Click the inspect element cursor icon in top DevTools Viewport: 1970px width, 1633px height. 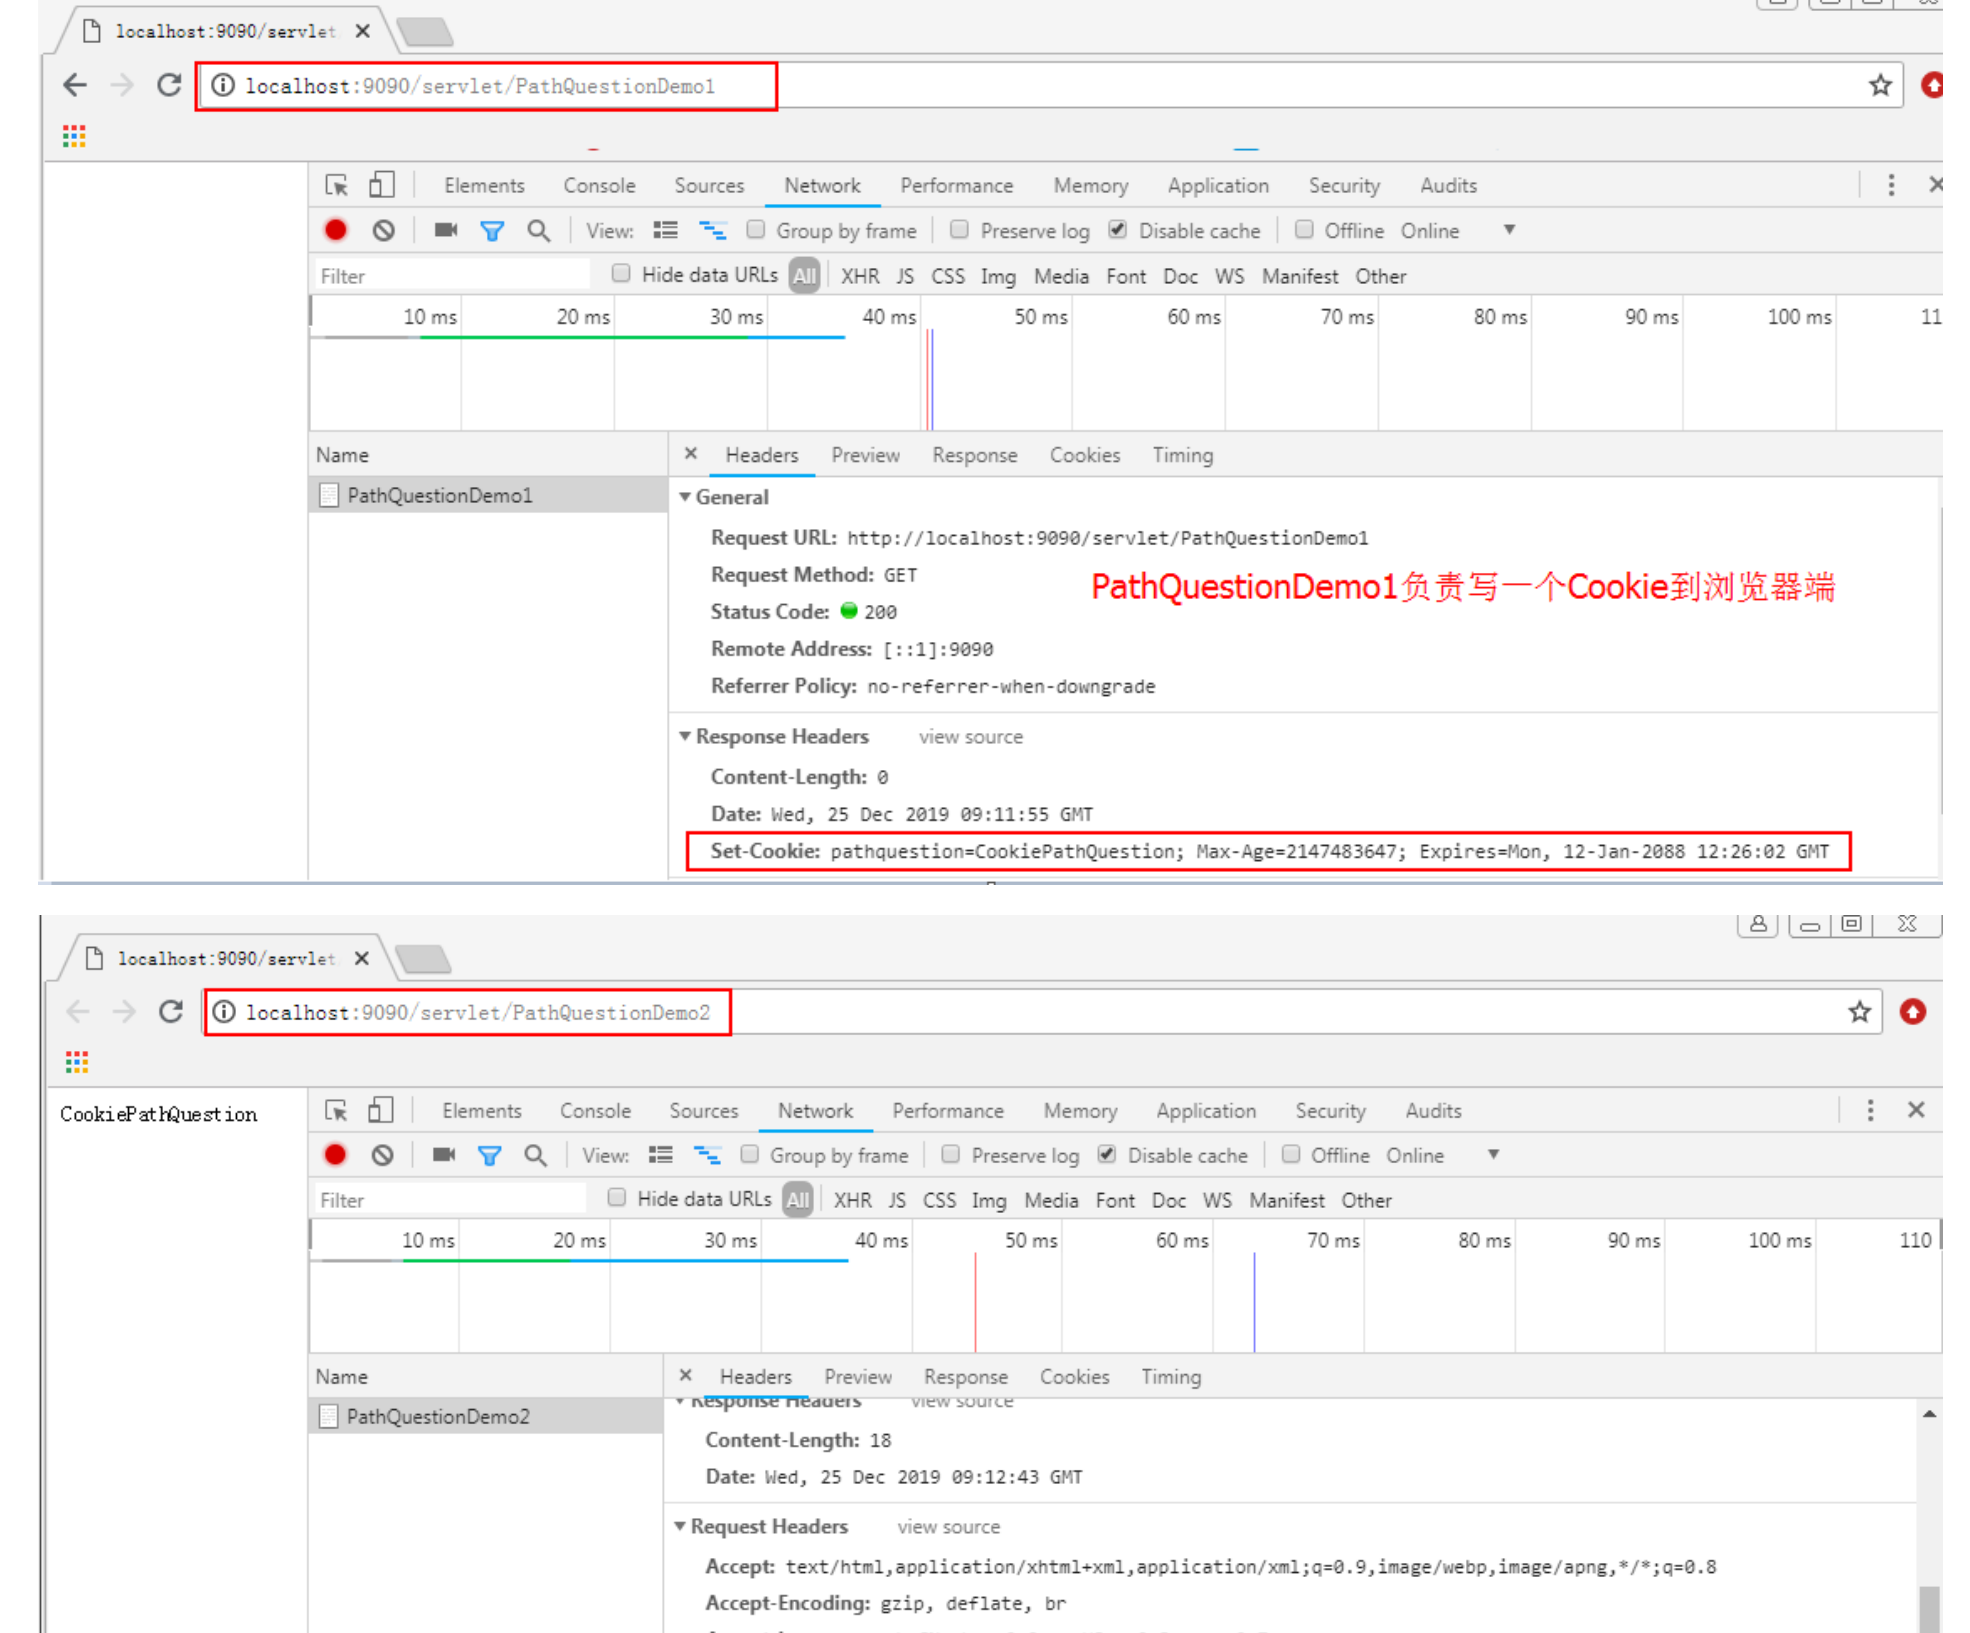pyautogui.click(x=336, y=186)
